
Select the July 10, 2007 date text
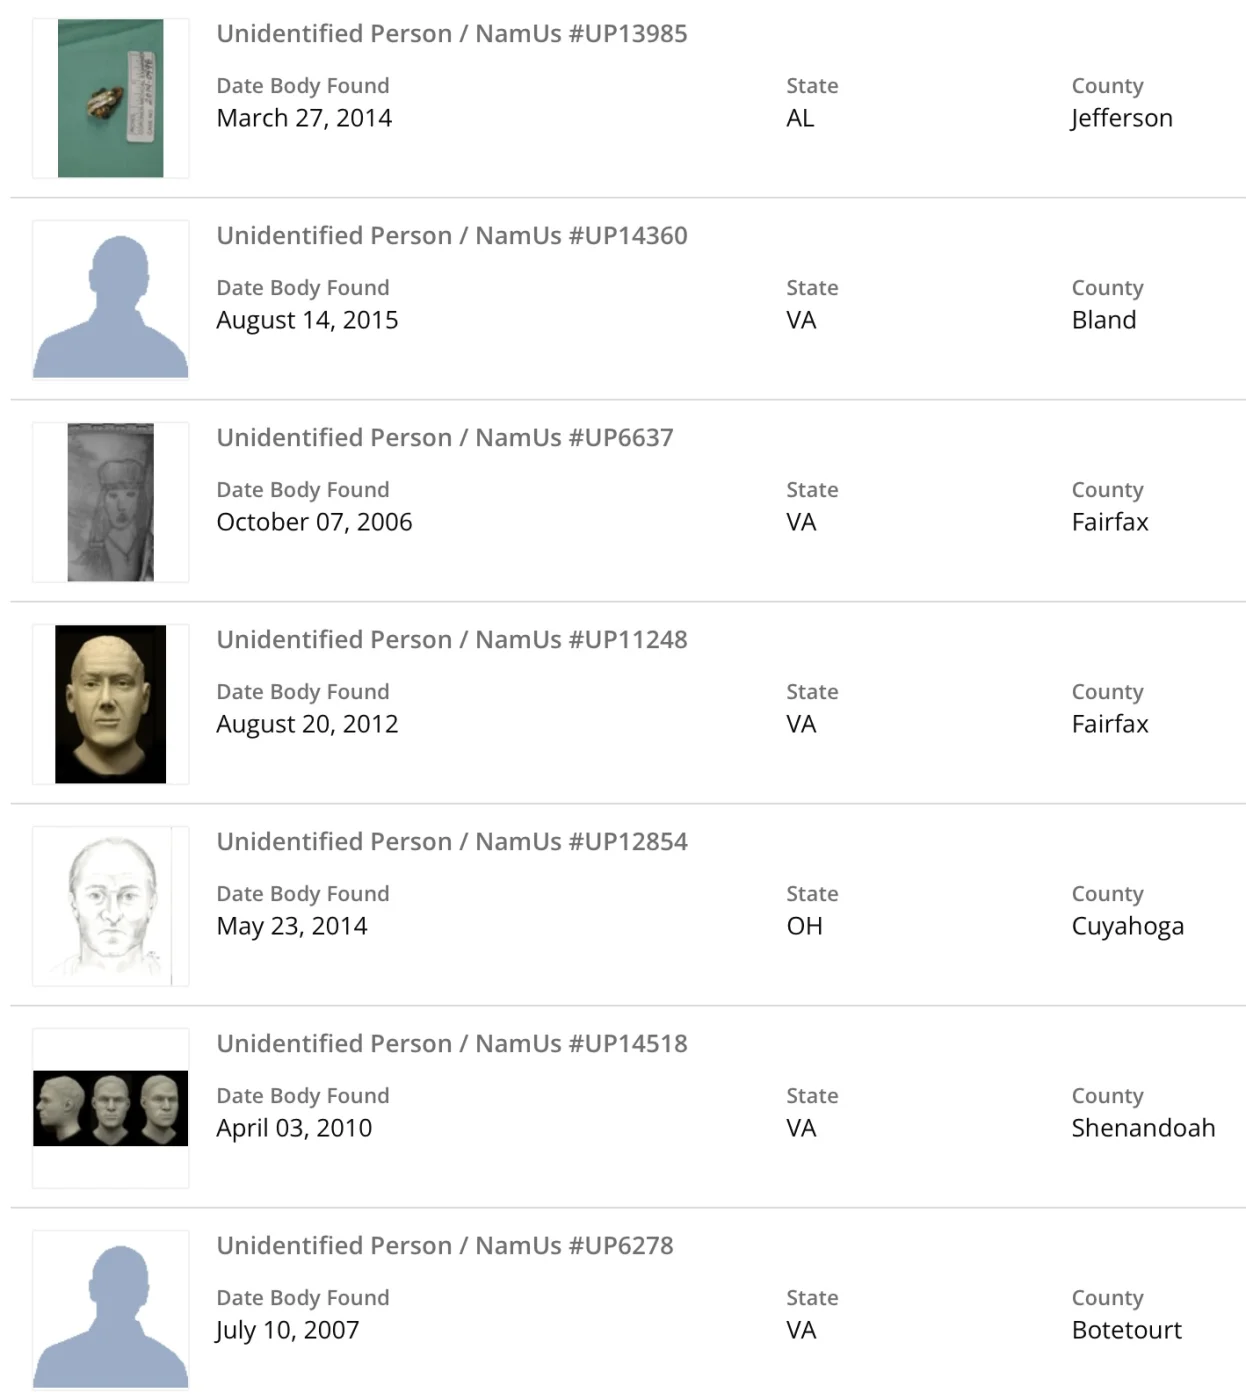tap(287, 1330)
